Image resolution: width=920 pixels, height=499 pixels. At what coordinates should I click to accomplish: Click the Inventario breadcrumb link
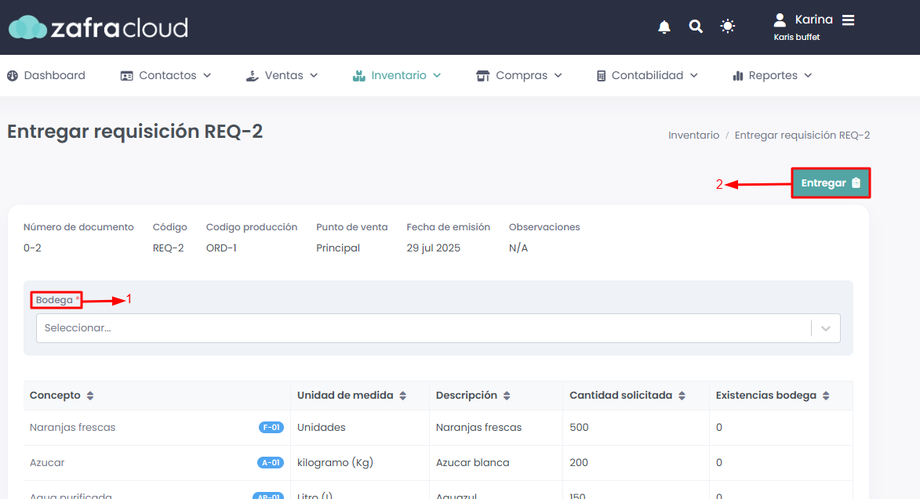[693, 135]
